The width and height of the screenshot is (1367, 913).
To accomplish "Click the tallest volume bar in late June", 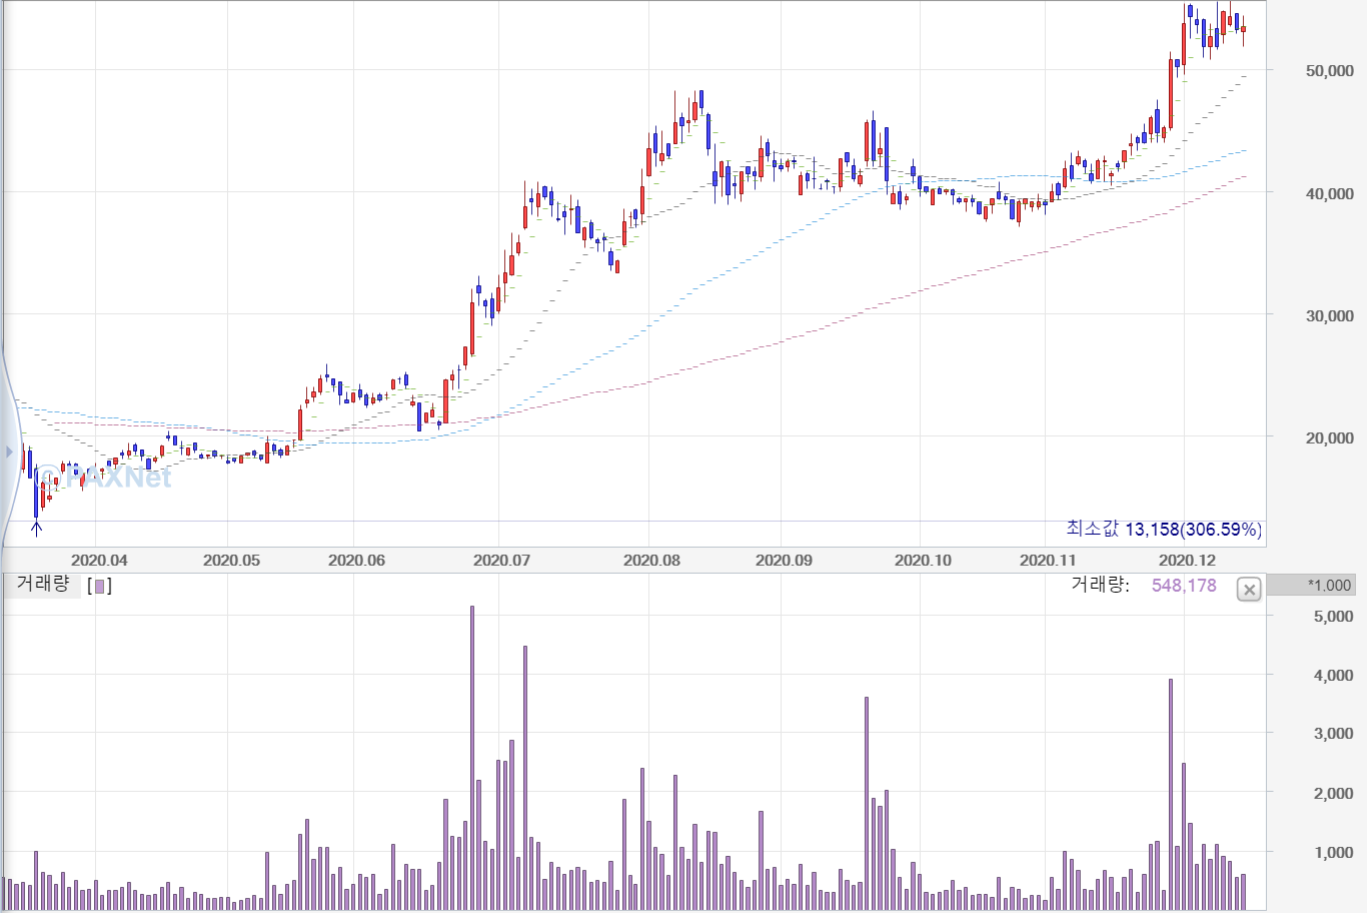I will 472,757.
